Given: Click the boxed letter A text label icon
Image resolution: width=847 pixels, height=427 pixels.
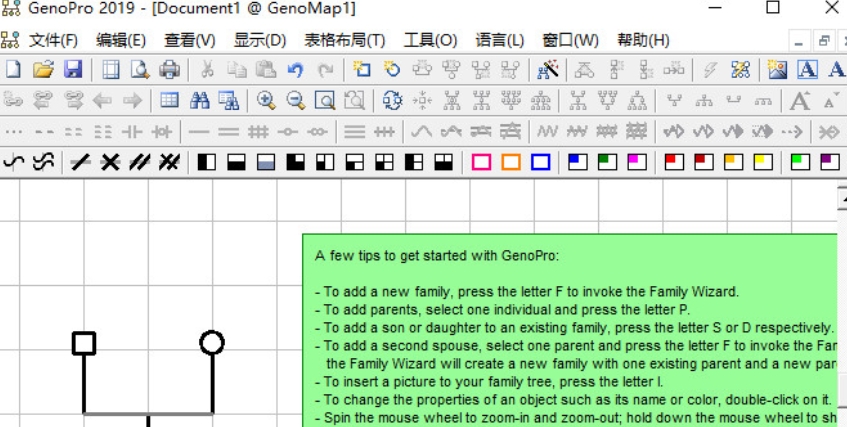Looking at the screenshot, I should tap(807, 69).
